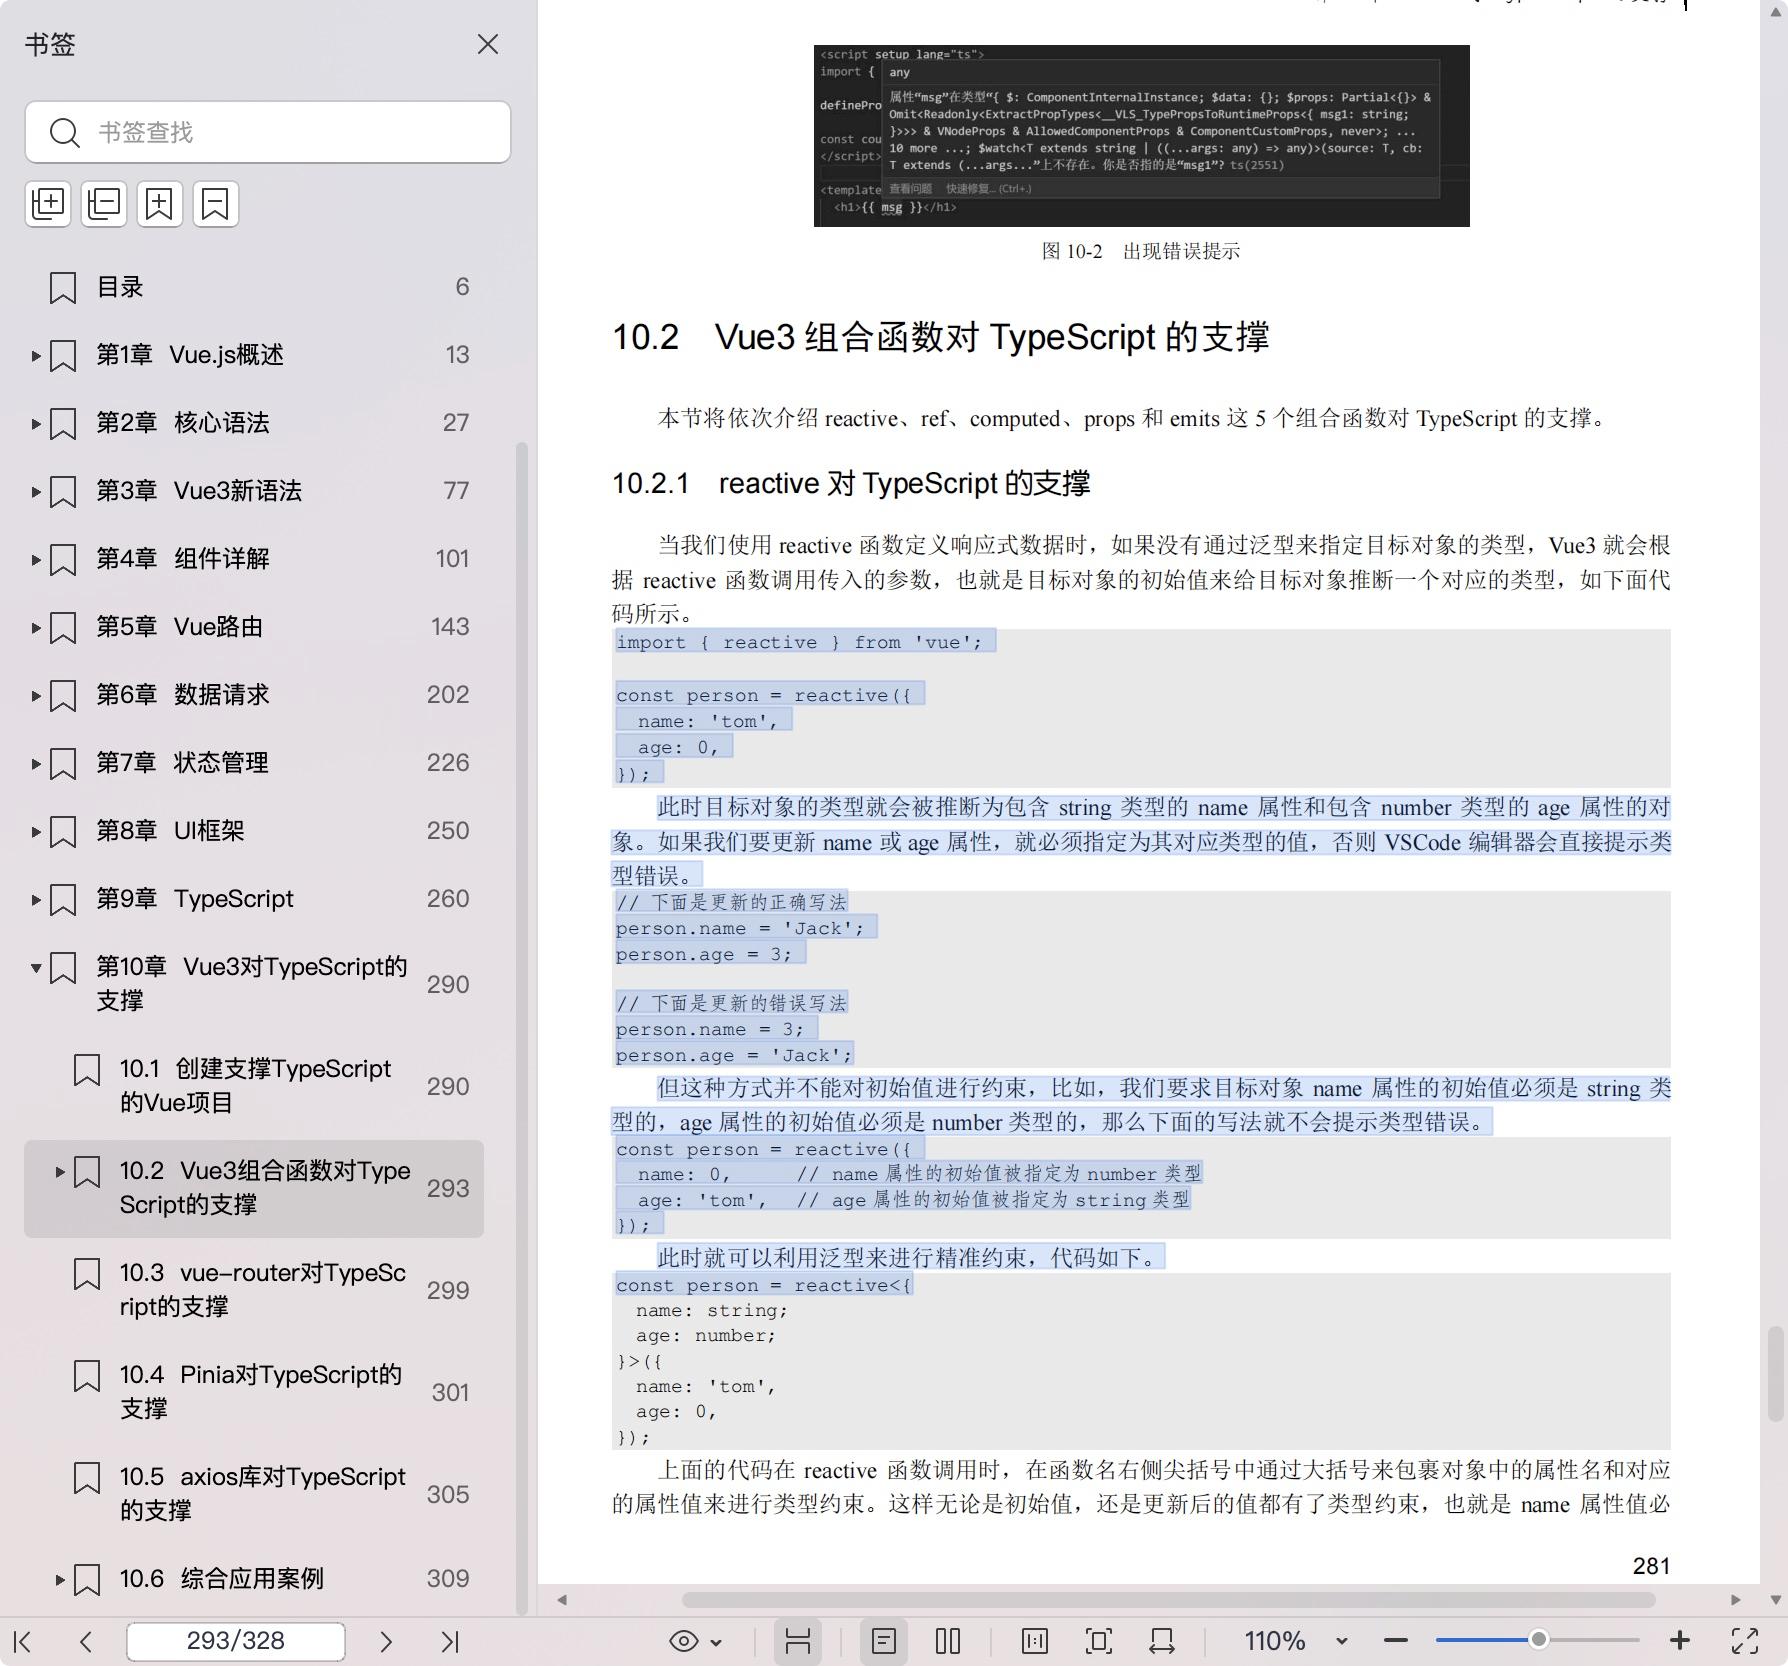Expand 第2章 核心语法 bookmark
Screen dimensions: 1788x1666
click(36, 423)
